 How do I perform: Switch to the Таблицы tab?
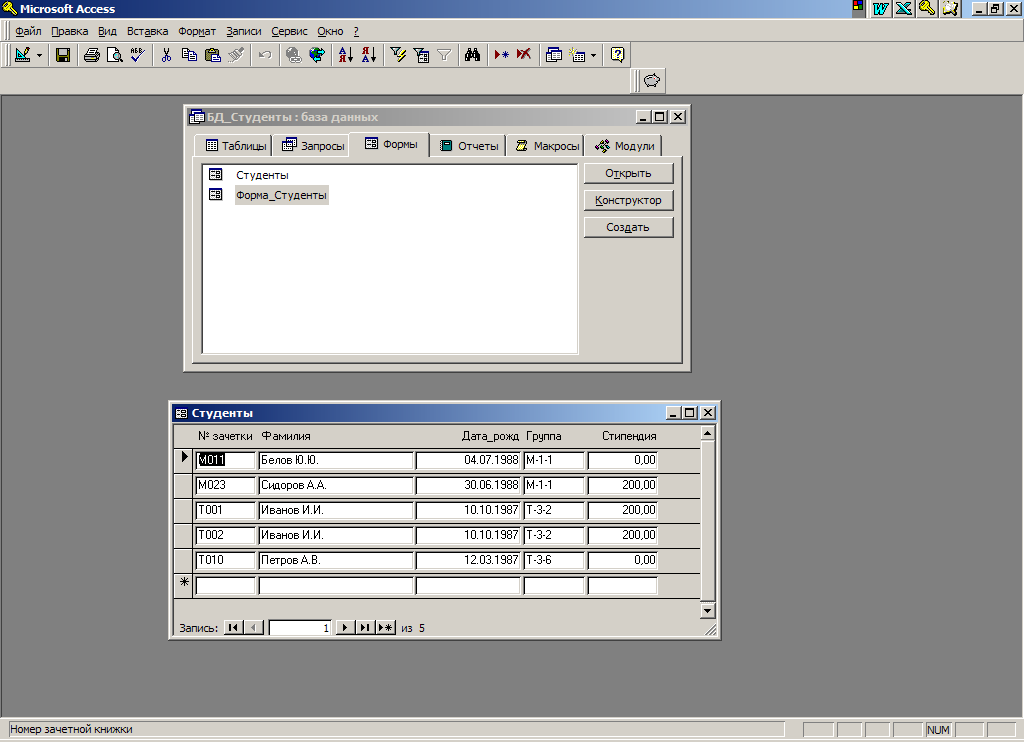(x=233, y=146)
